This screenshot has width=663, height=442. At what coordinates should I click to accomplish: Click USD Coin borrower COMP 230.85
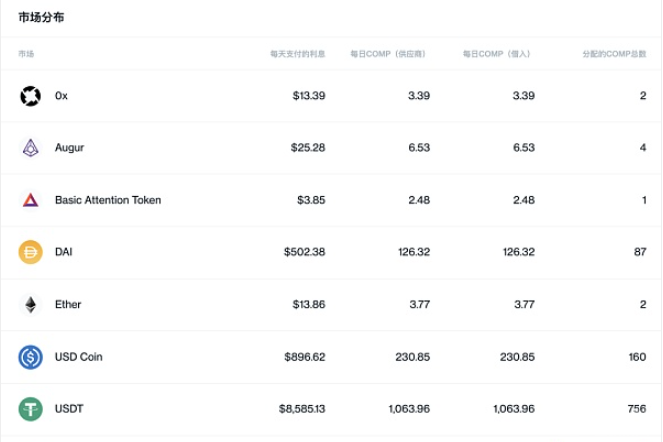518,357
